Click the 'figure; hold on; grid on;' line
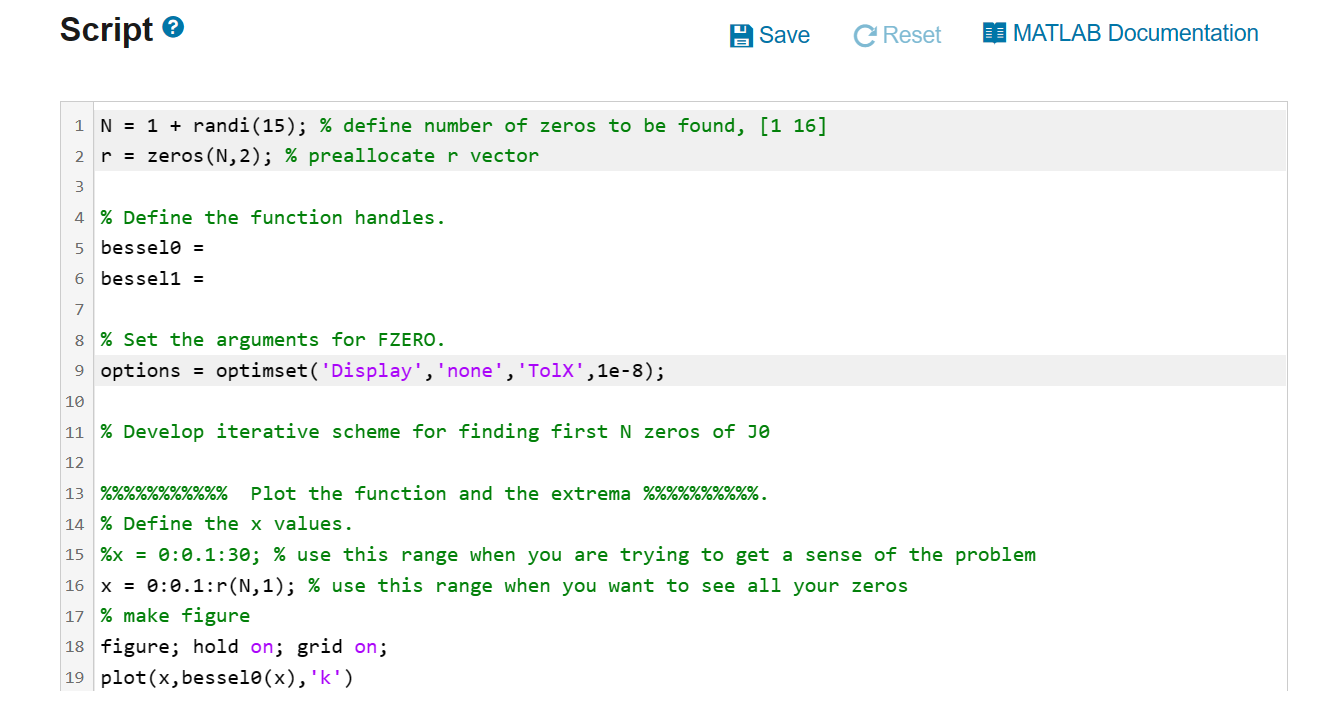Viewport: 1321px width, 706px height. pos(244,647)
